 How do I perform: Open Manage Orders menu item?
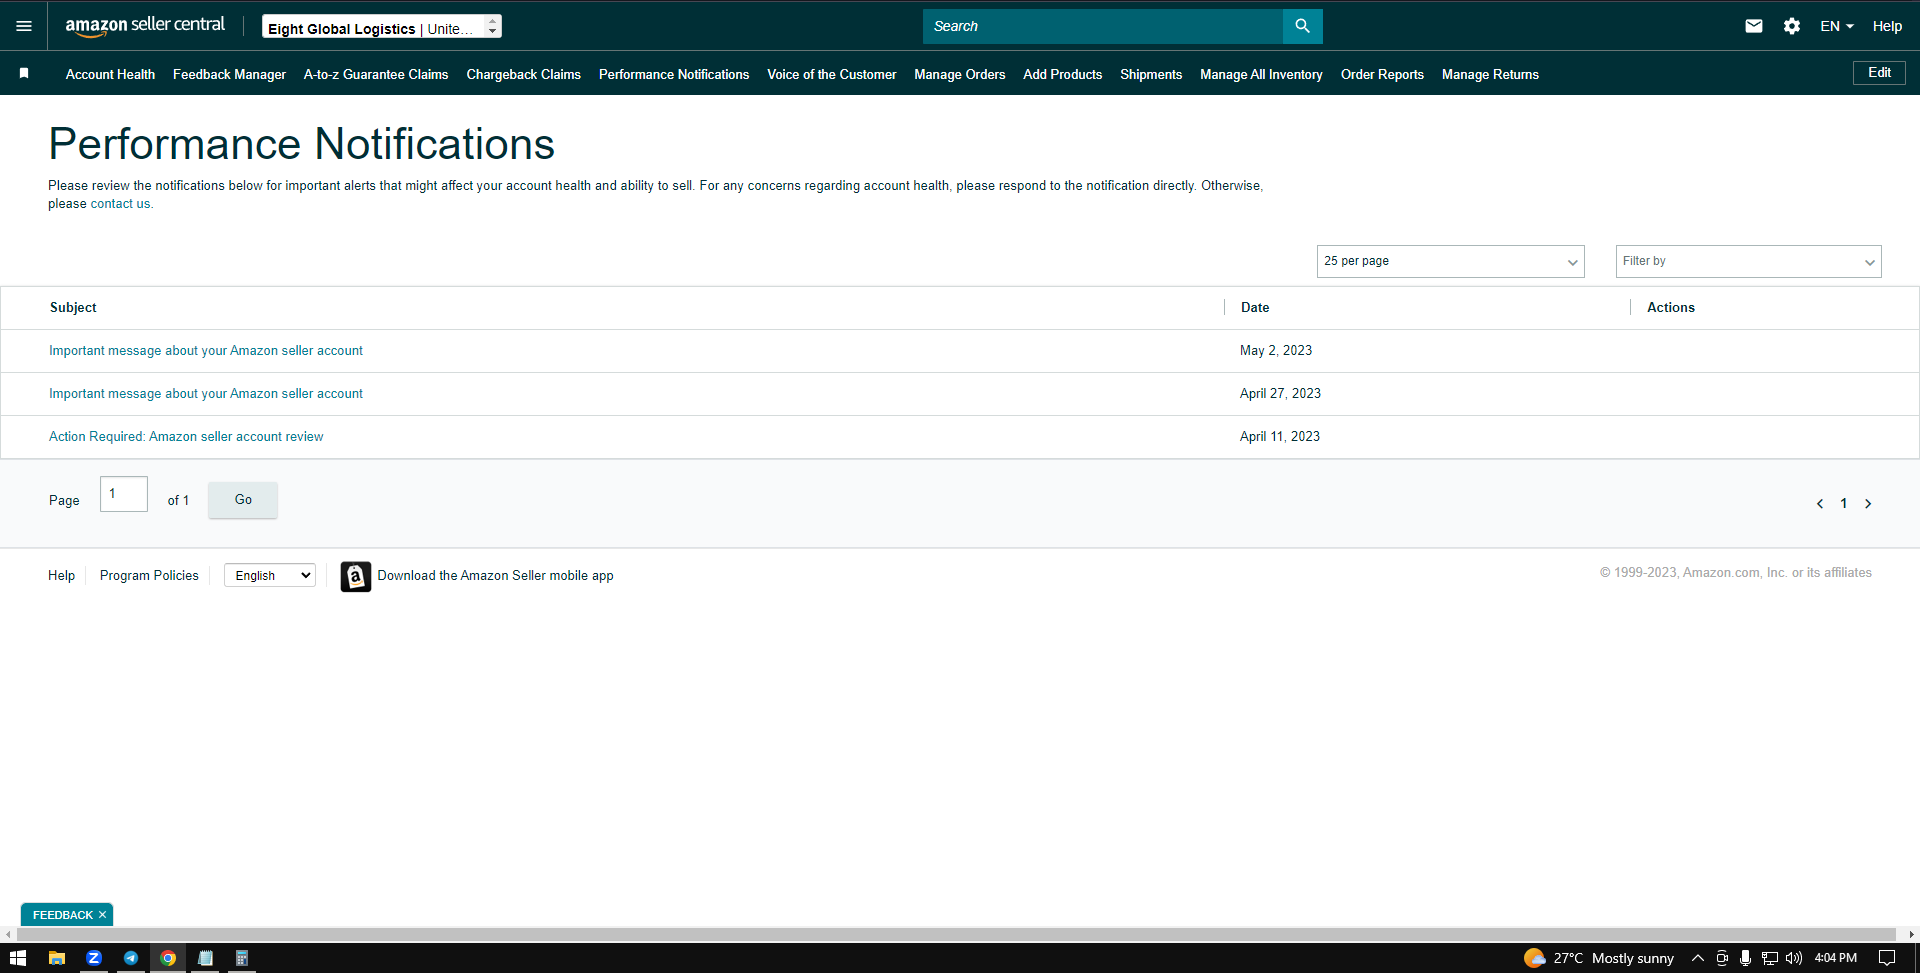[x=959, y=74]
